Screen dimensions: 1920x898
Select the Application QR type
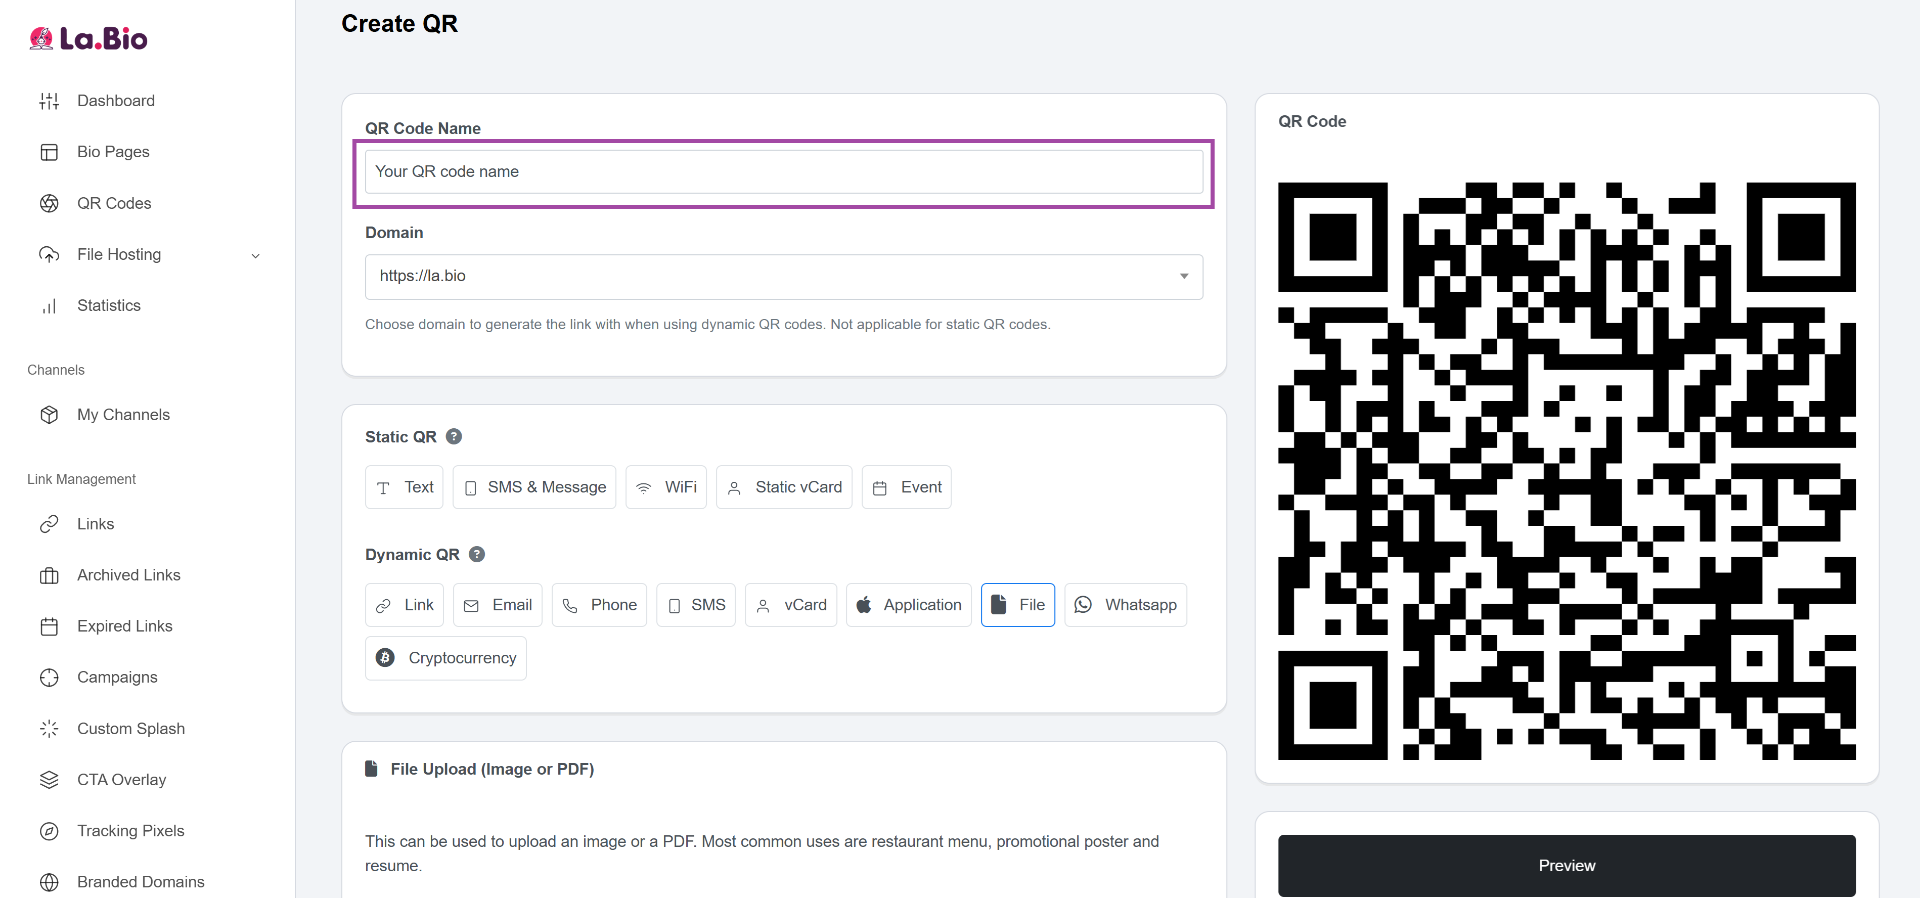(x=908, y=606)
